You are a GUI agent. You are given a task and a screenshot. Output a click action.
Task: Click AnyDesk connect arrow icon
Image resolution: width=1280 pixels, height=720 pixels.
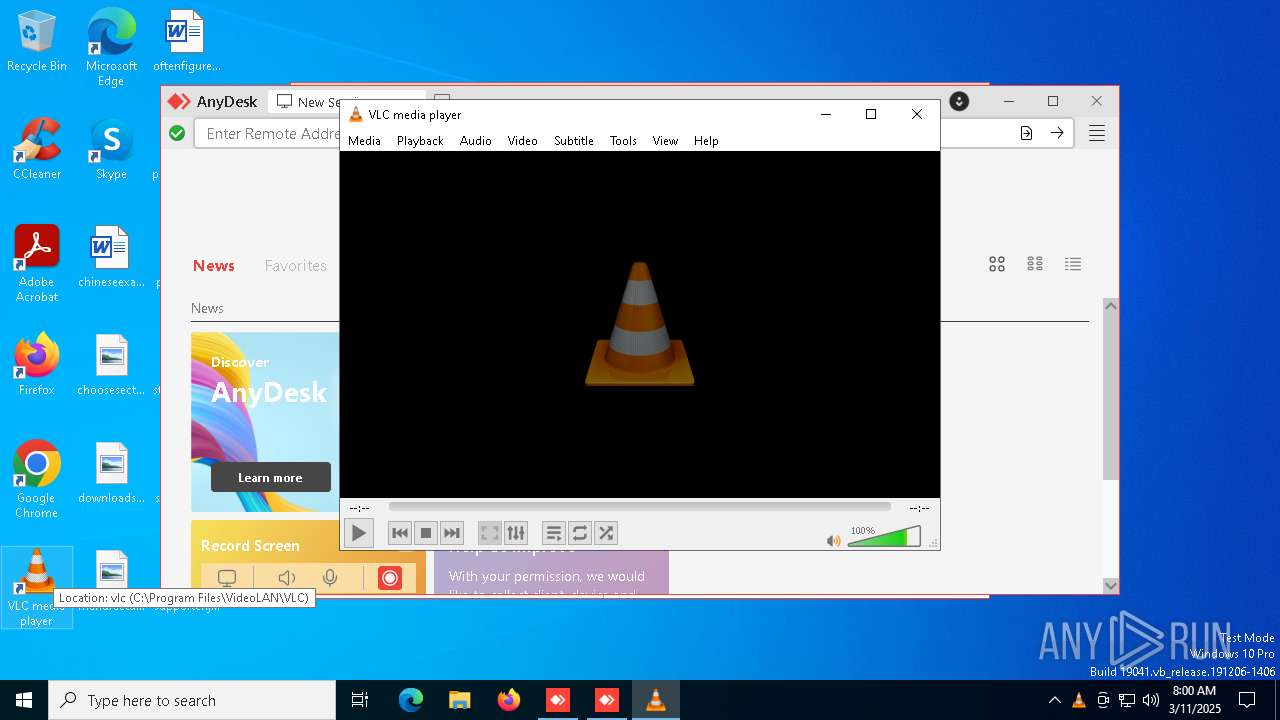click(x=1057, y=133)
